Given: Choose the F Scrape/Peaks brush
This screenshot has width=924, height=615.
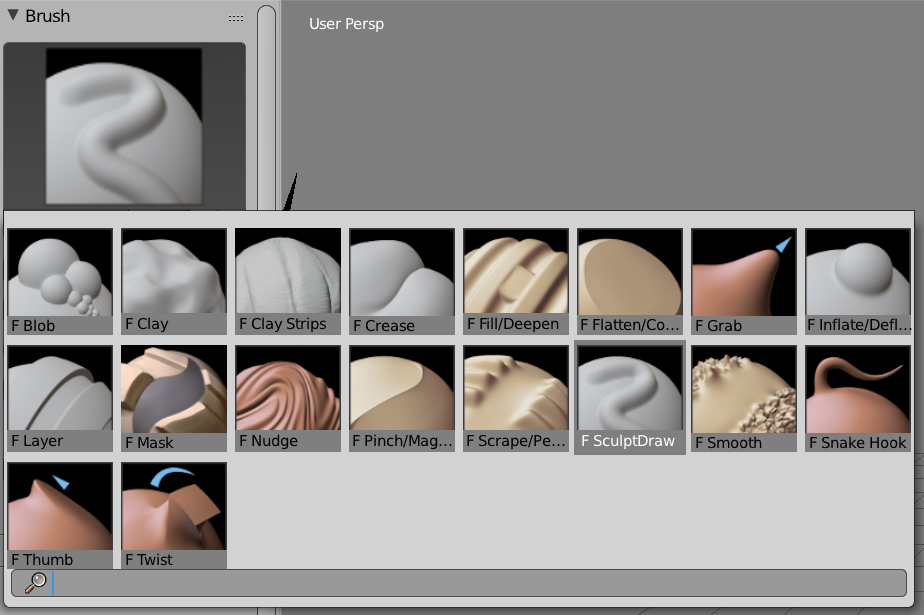Looking at the screenshot, I should 515,397.
